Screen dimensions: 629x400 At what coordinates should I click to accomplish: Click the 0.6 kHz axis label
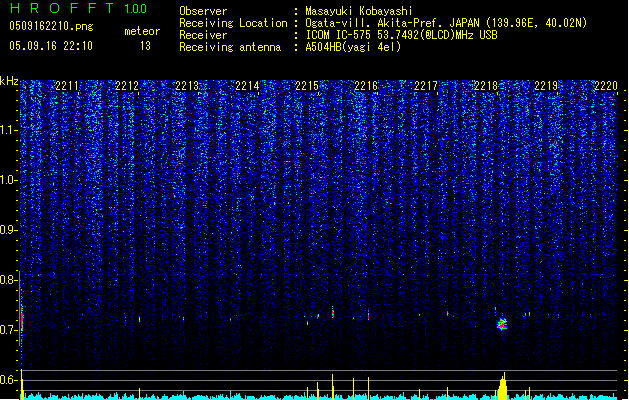coord(8,380)
